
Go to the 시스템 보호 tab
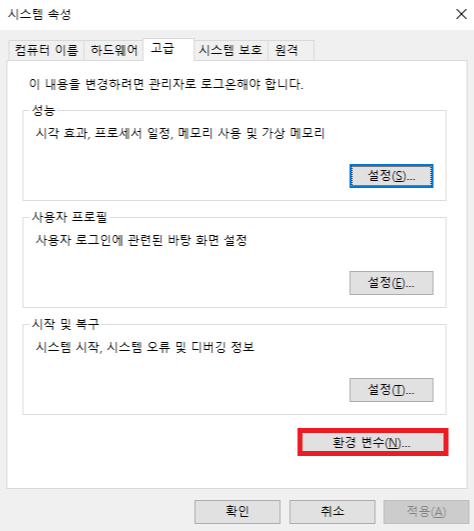(231, 50)
